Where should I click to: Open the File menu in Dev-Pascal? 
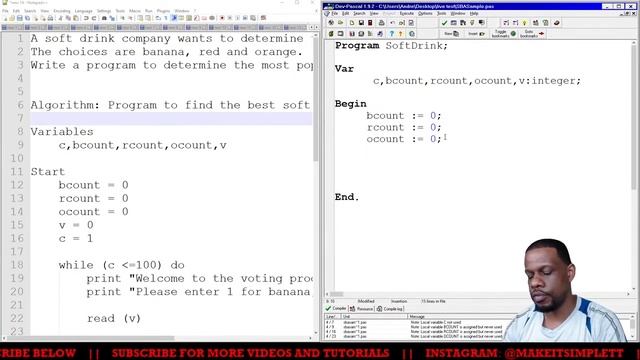(x=334, y=13)
